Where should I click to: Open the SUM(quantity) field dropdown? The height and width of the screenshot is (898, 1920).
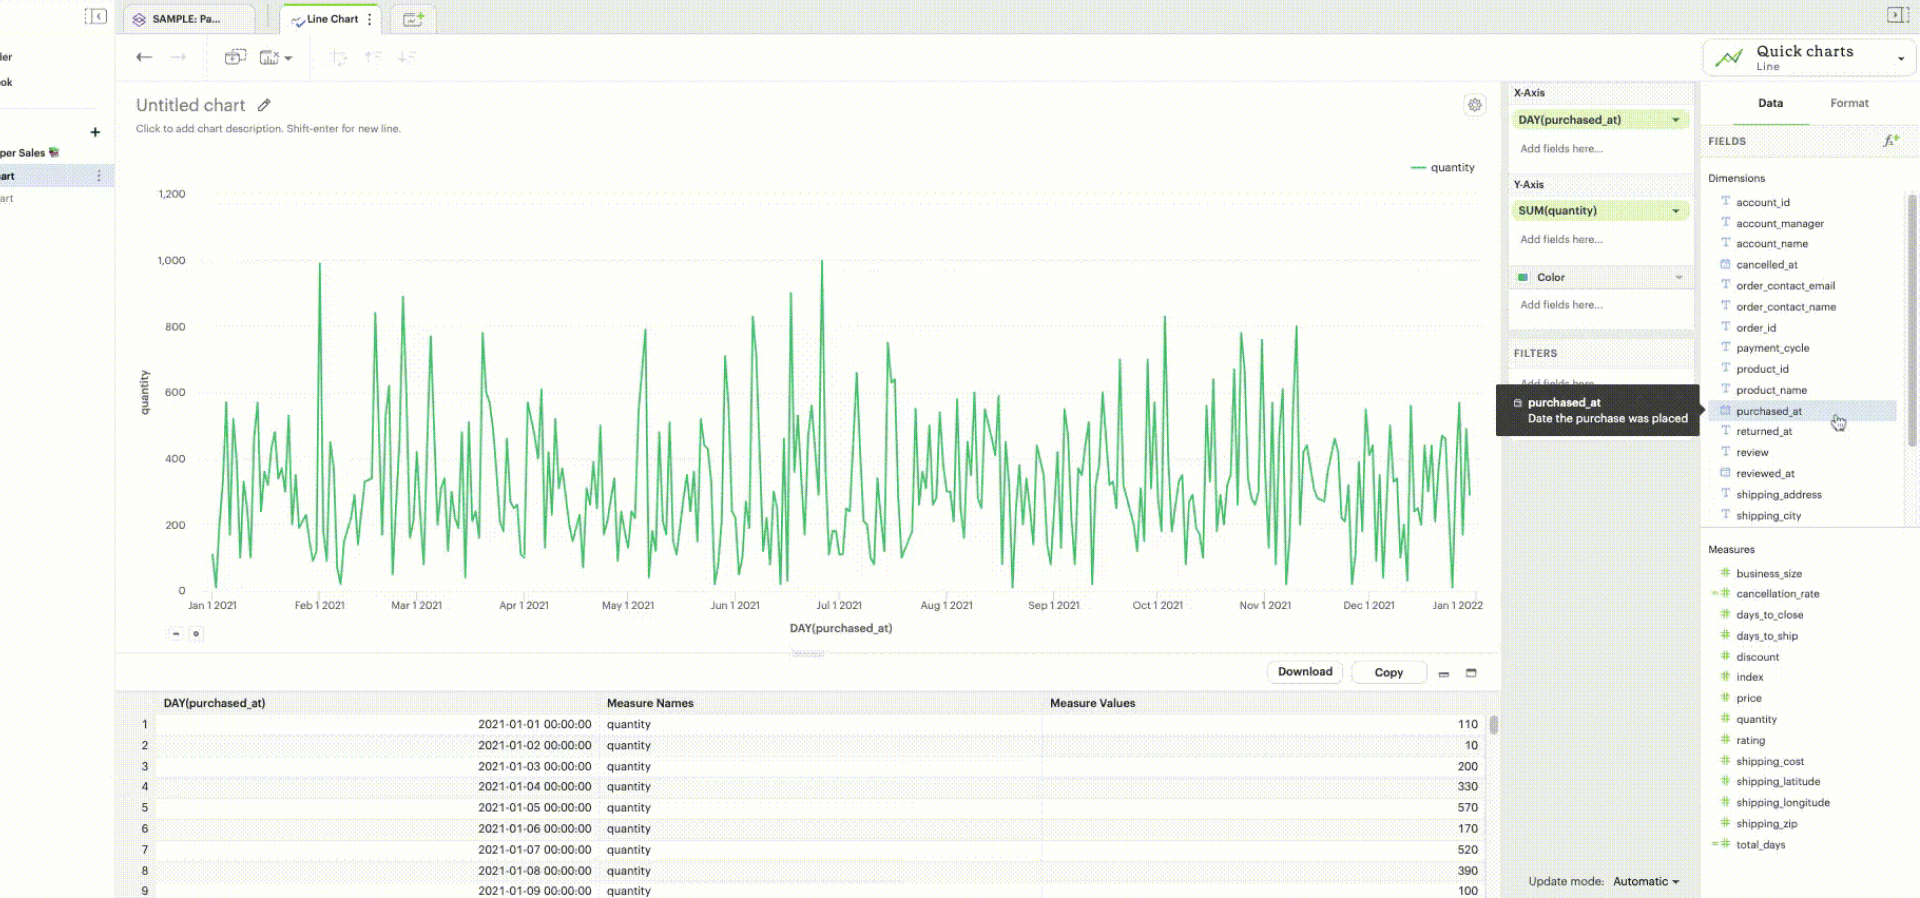(1676, 211)
